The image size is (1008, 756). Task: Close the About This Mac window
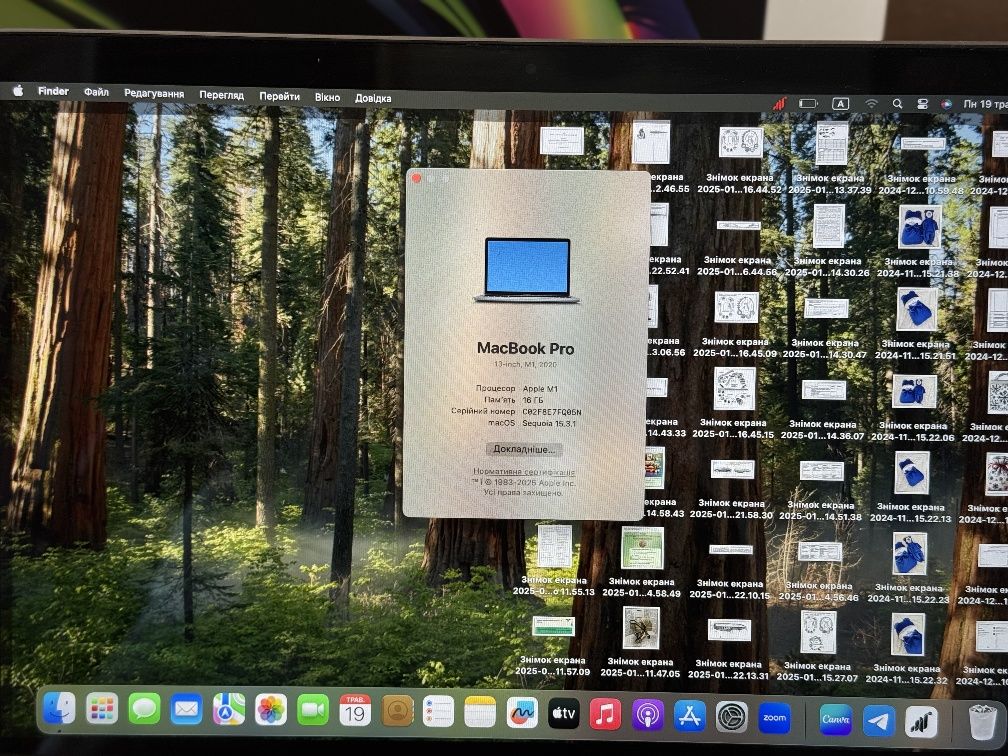(416, 178)
